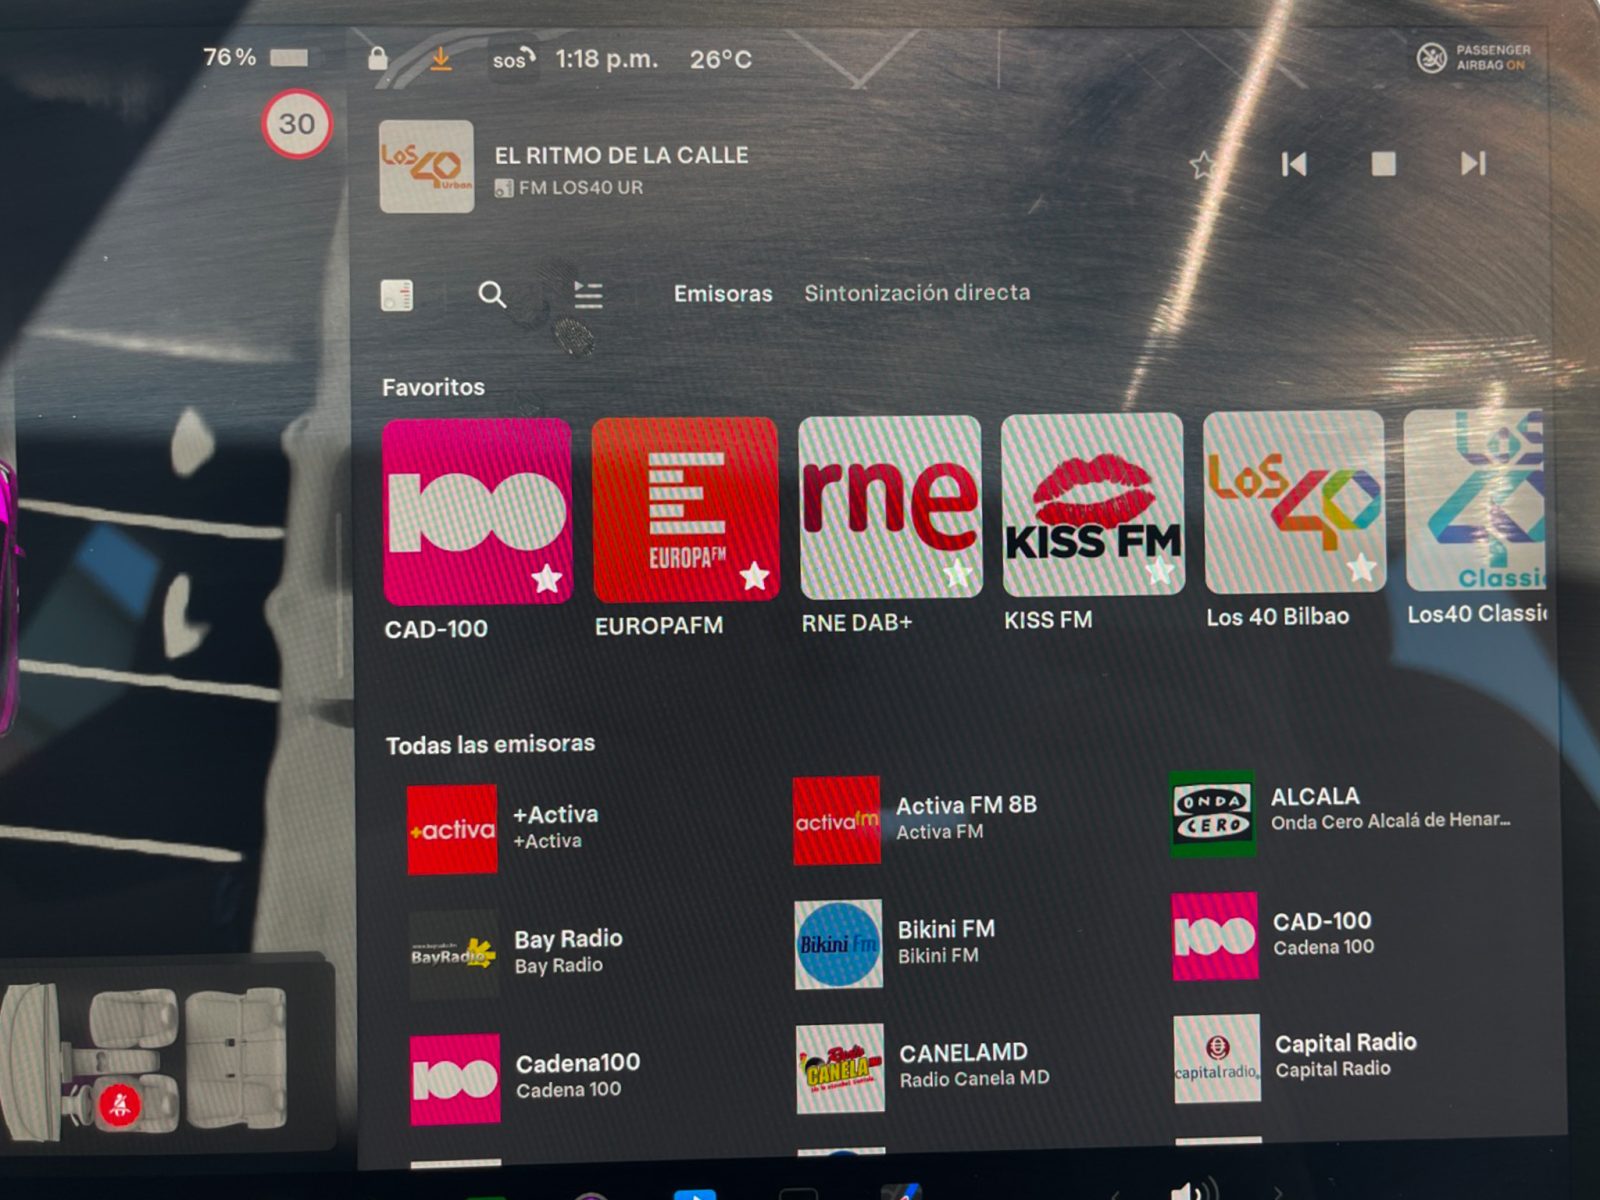Tune to Bikini FM name
Image resolution: width=1600 pixels, height=1200 pixels.
[x=946, y=929]
